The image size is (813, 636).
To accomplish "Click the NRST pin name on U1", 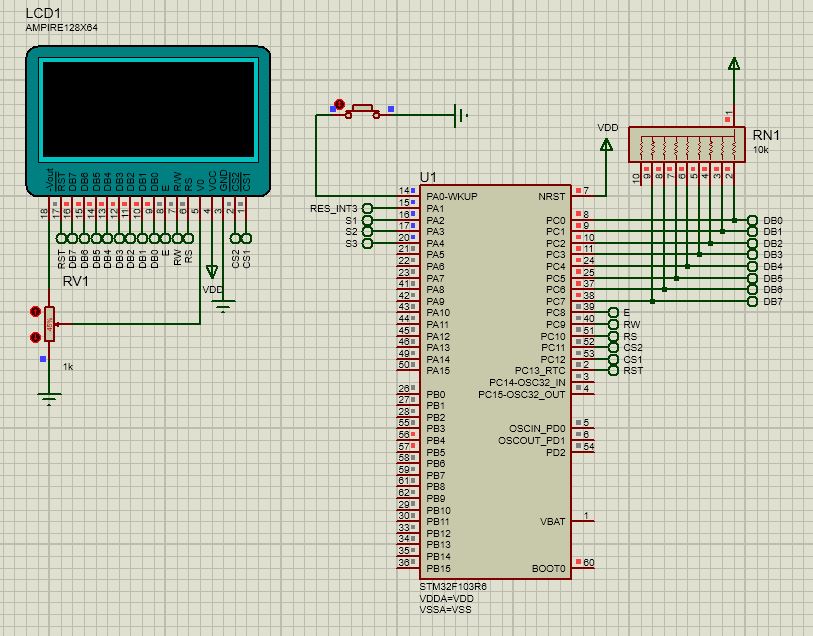I will pyautogui.click(x=551, y=197).
